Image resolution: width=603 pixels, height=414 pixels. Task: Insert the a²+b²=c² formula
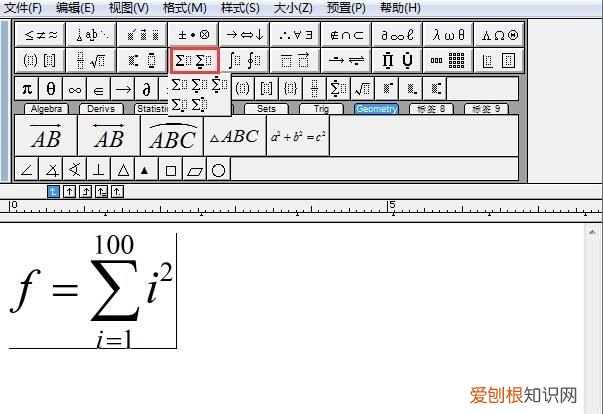(298, 136)
